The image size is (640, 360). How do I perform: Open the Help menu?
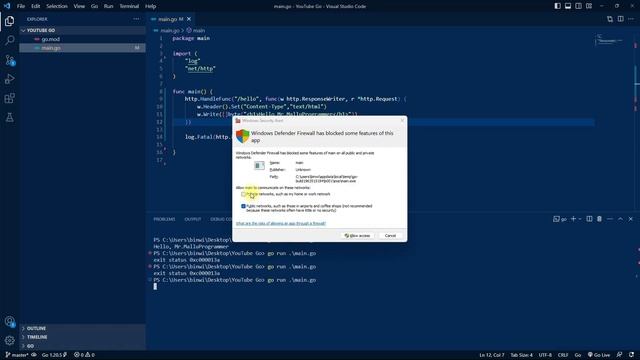point(151,6)
